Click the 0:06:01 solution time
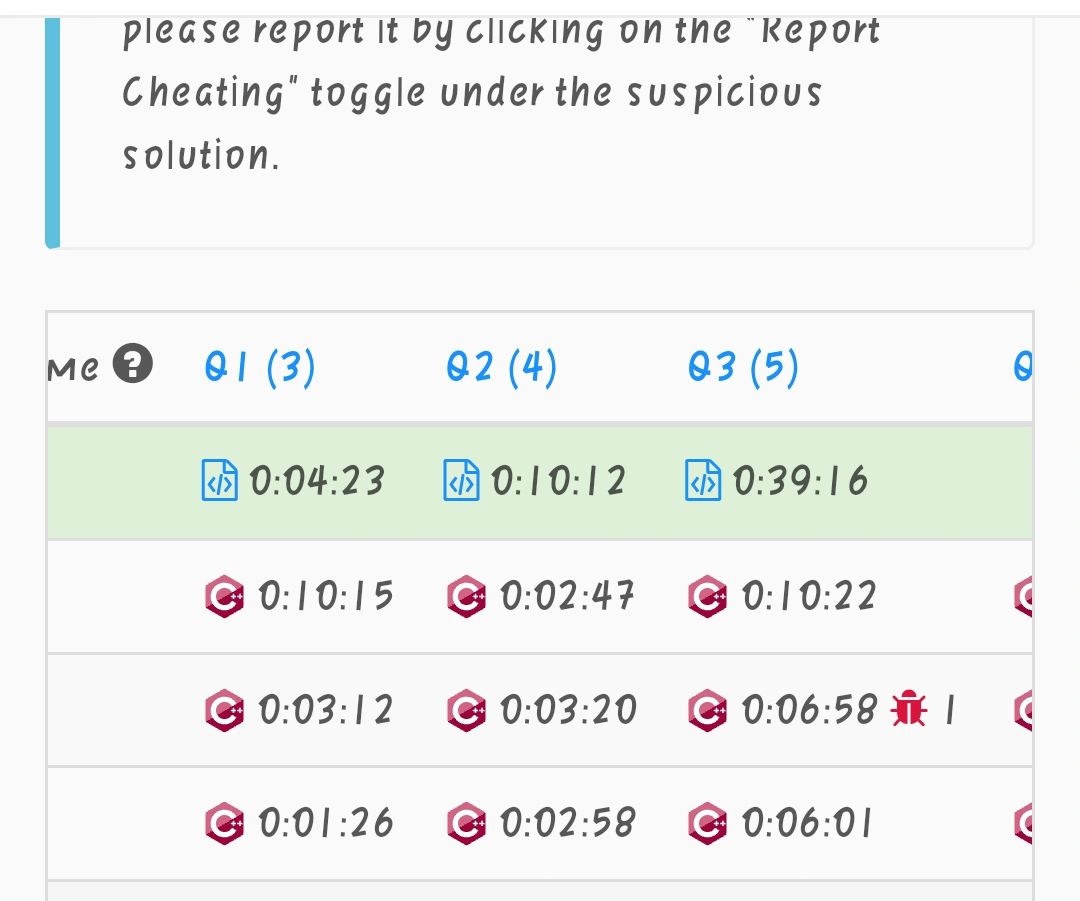Screen dimensions: 1080x901 [807, 823]
